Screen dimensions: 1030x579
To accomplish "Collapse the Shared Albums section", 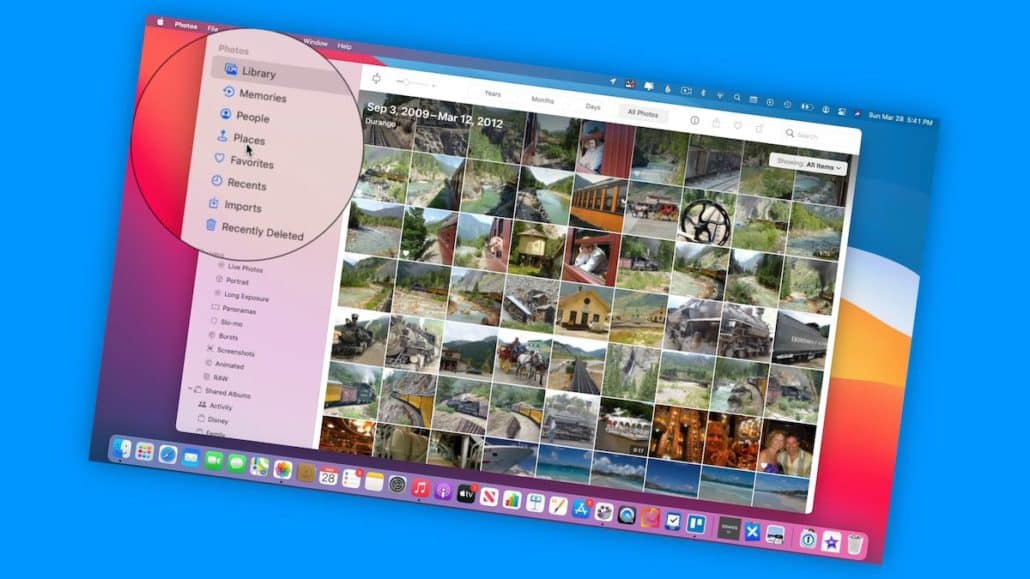I will [x=190, y=391].
